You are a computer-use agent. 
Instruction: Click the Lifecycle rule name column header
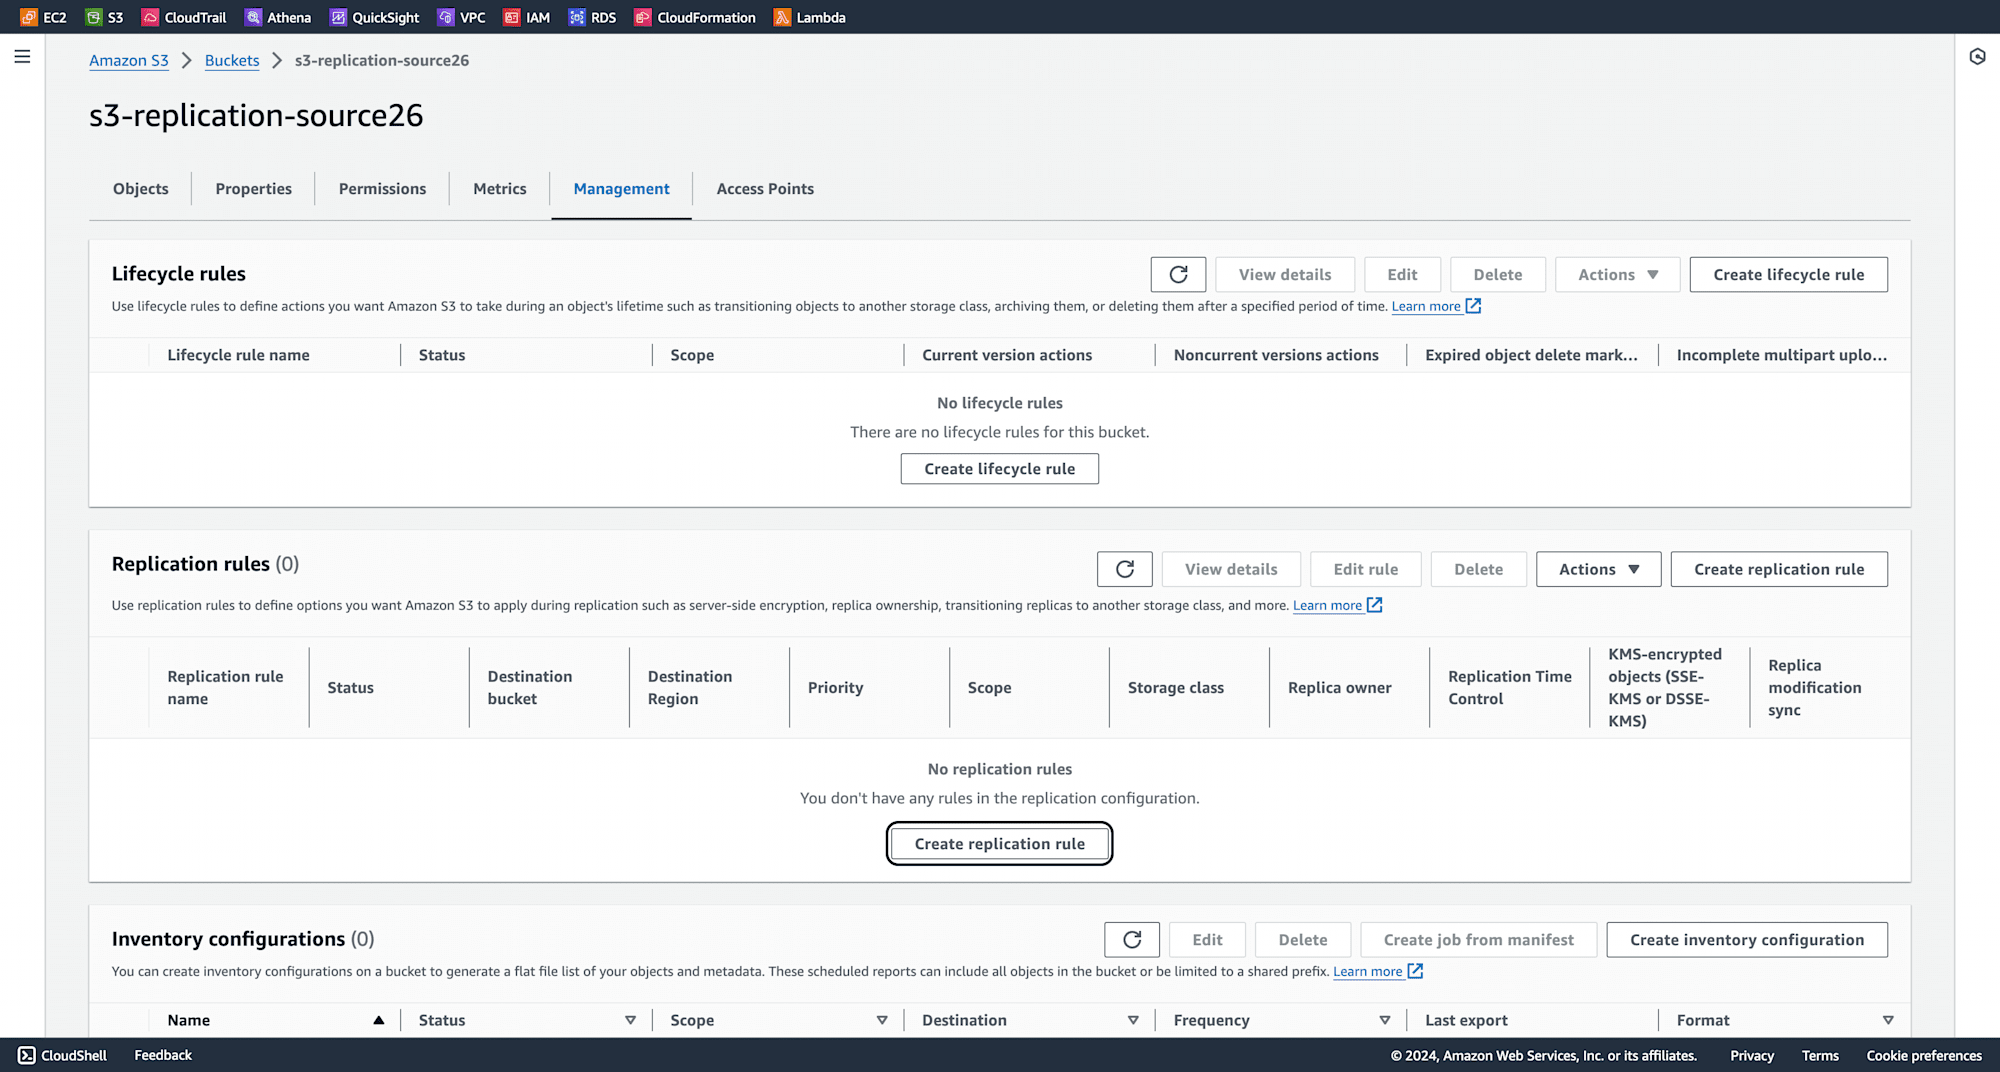(238, 355)
